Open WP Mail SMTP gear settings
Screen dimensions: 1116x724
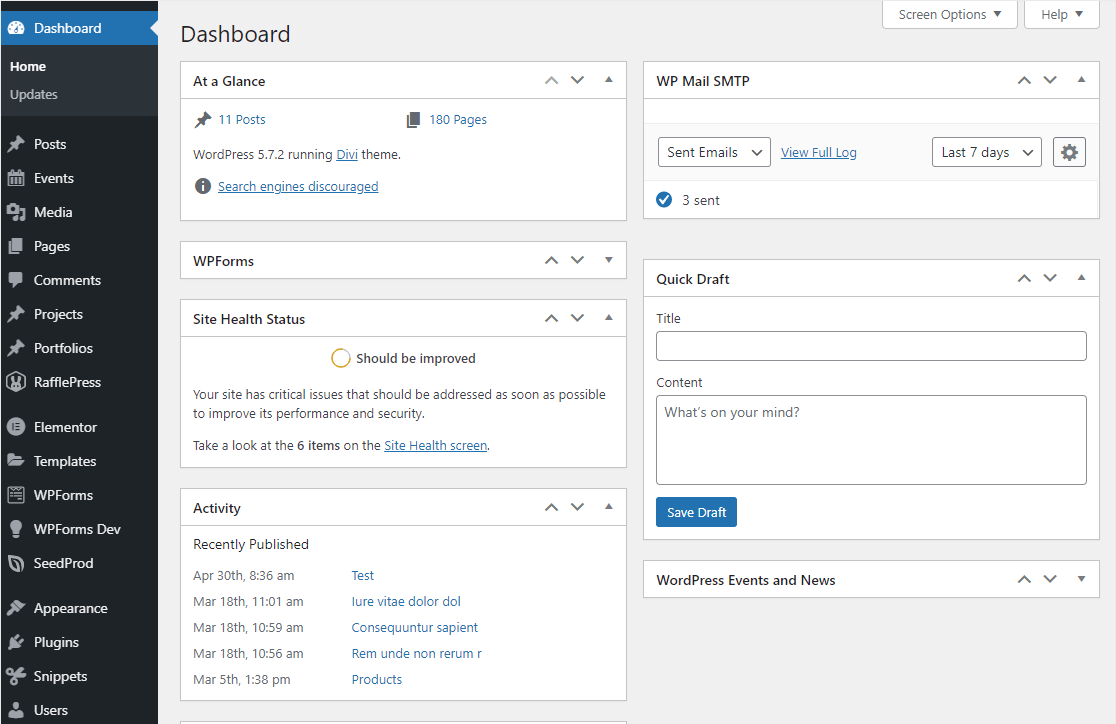[x=1069, y=152]
